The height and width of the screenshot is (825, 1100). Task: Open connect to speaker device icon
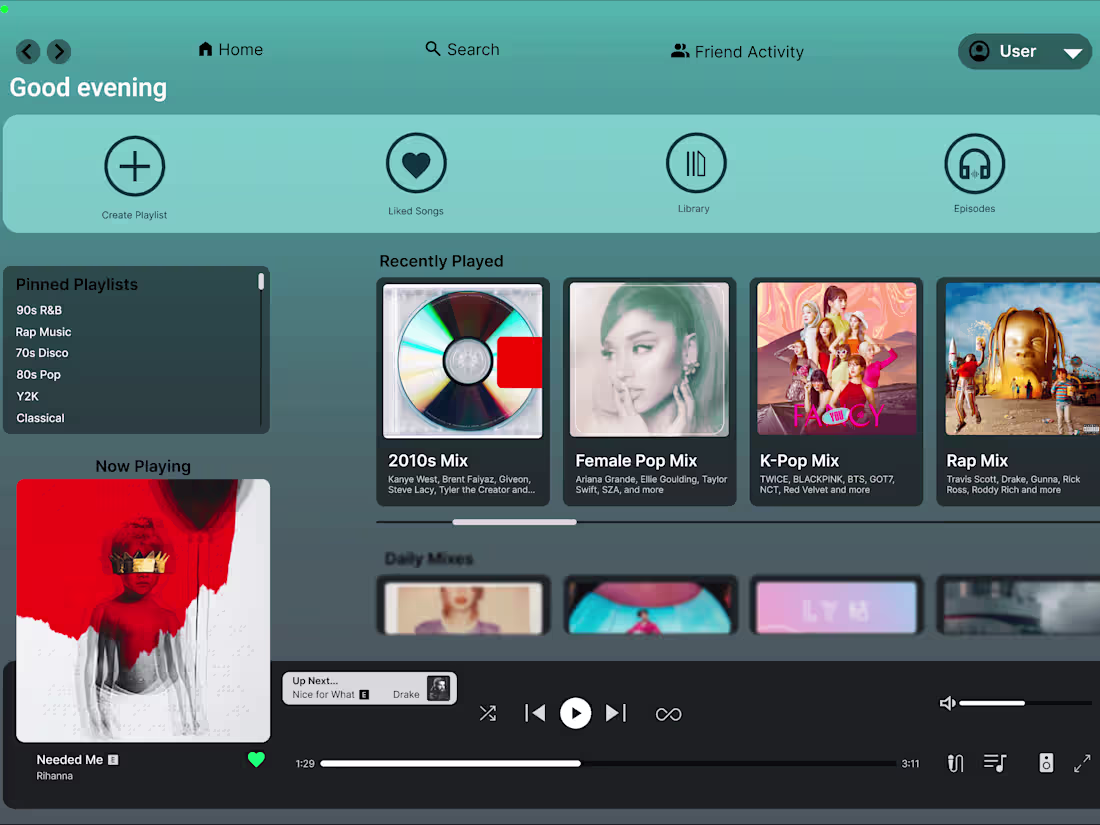click(1046, 763)
